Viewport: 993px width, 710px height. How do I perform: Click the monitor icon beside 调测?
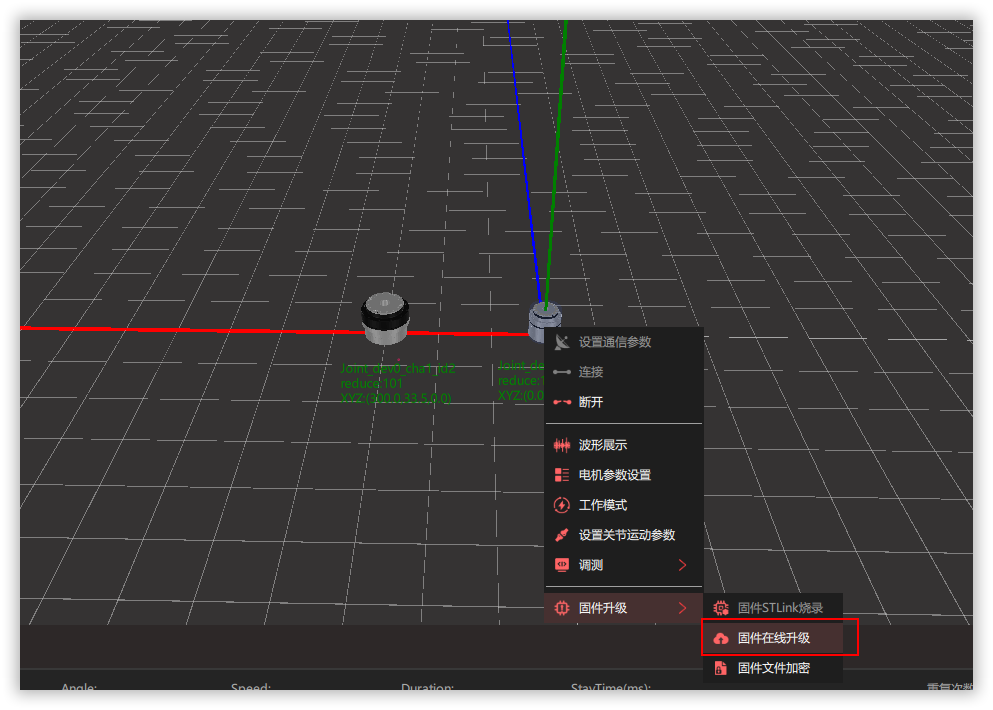561,565
